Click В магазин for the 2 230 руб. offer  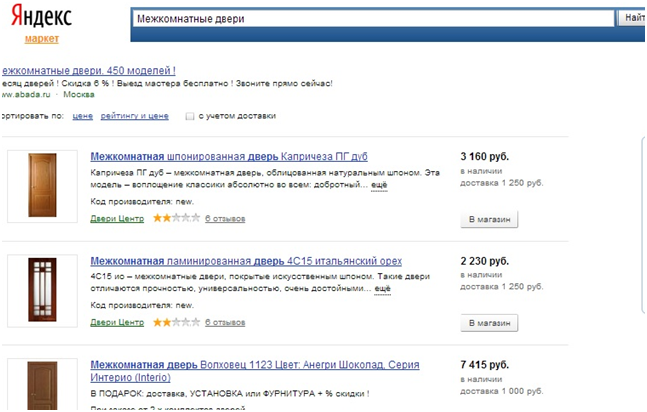(x=489, y=323)
